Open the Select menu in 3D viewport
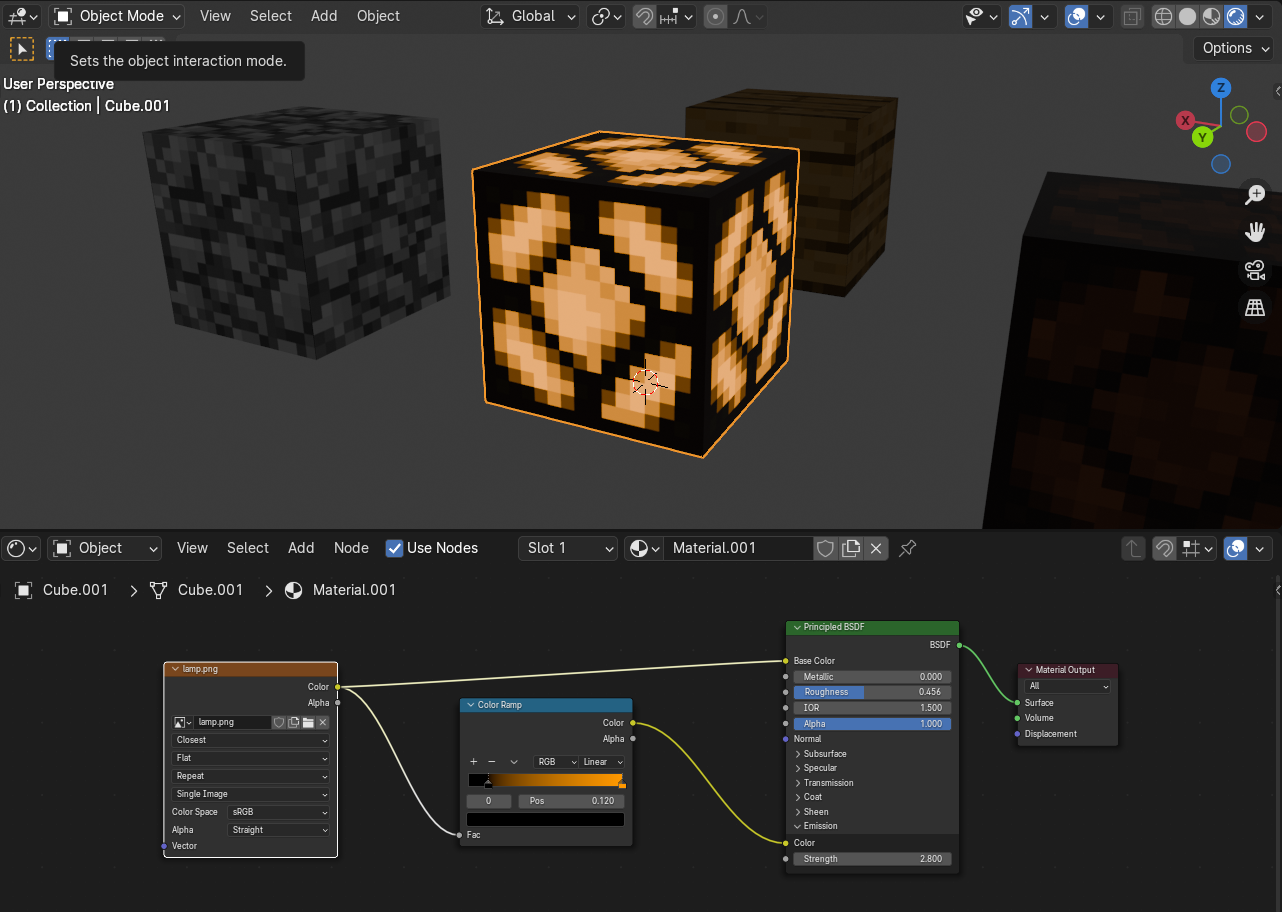The image size is (1282, 912). (x=270, y=16)
